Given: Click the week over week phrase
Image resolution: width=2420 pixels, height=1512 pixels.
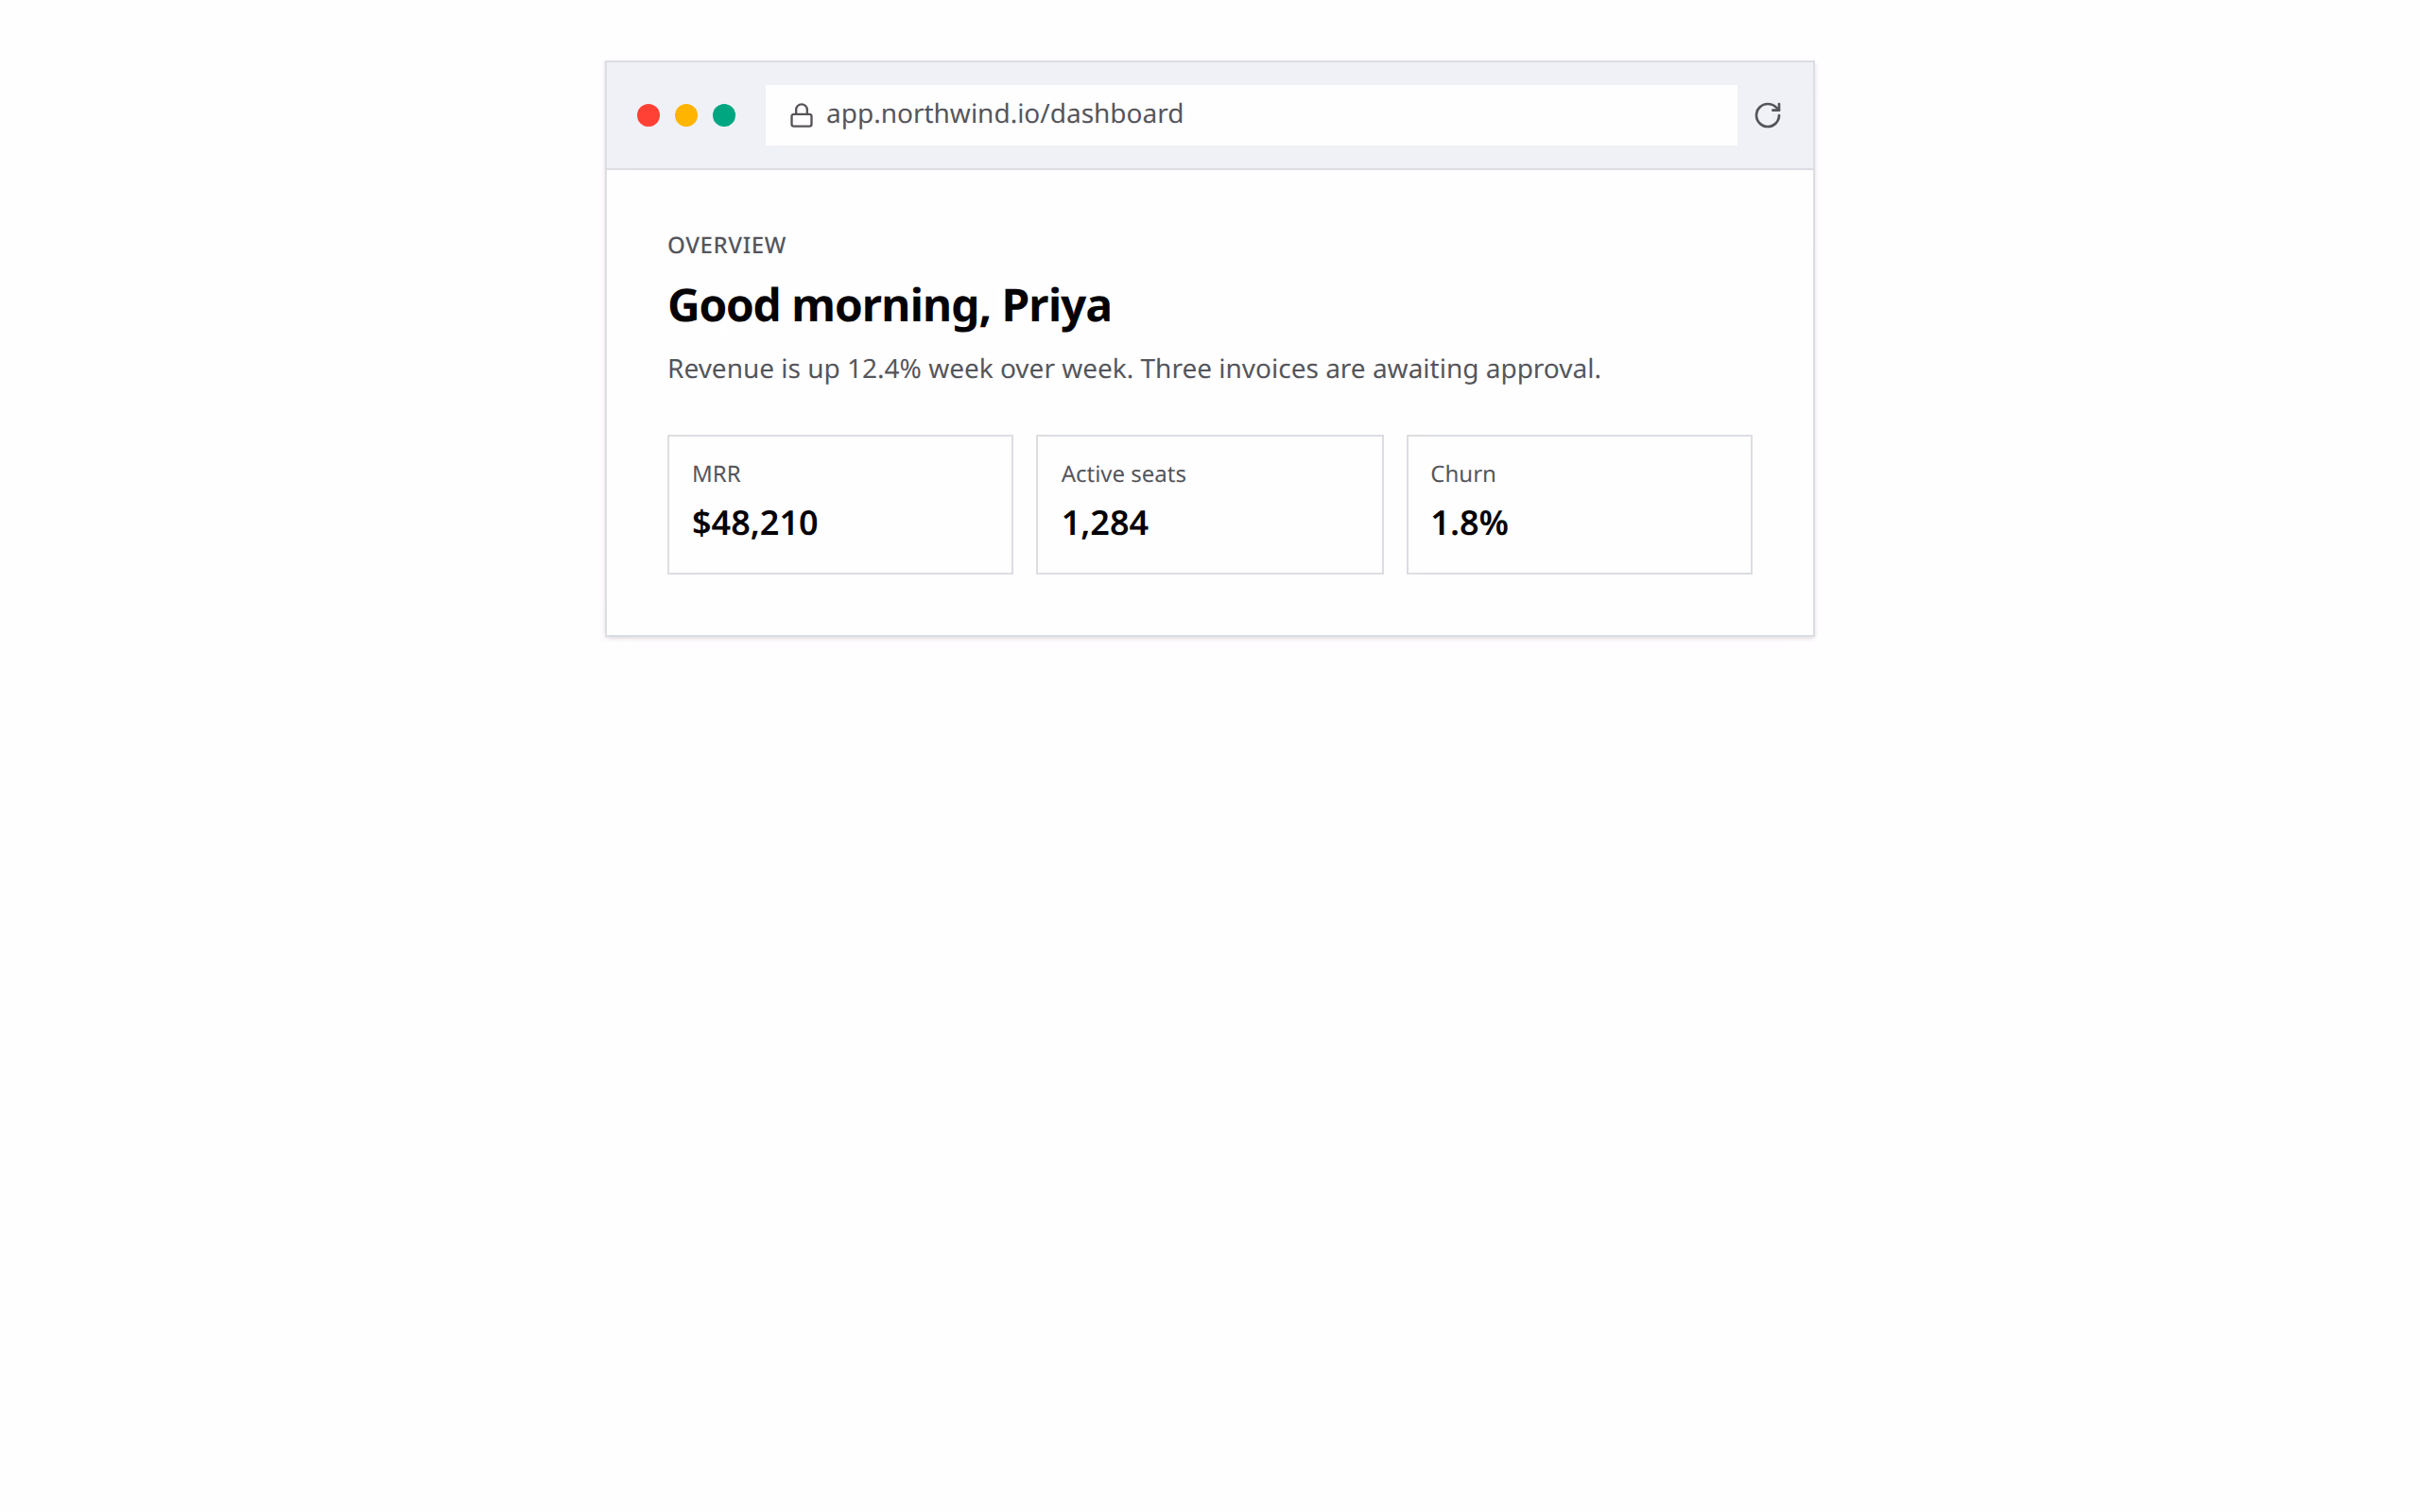Looking at the screenshot, I should click(1031, 369).
